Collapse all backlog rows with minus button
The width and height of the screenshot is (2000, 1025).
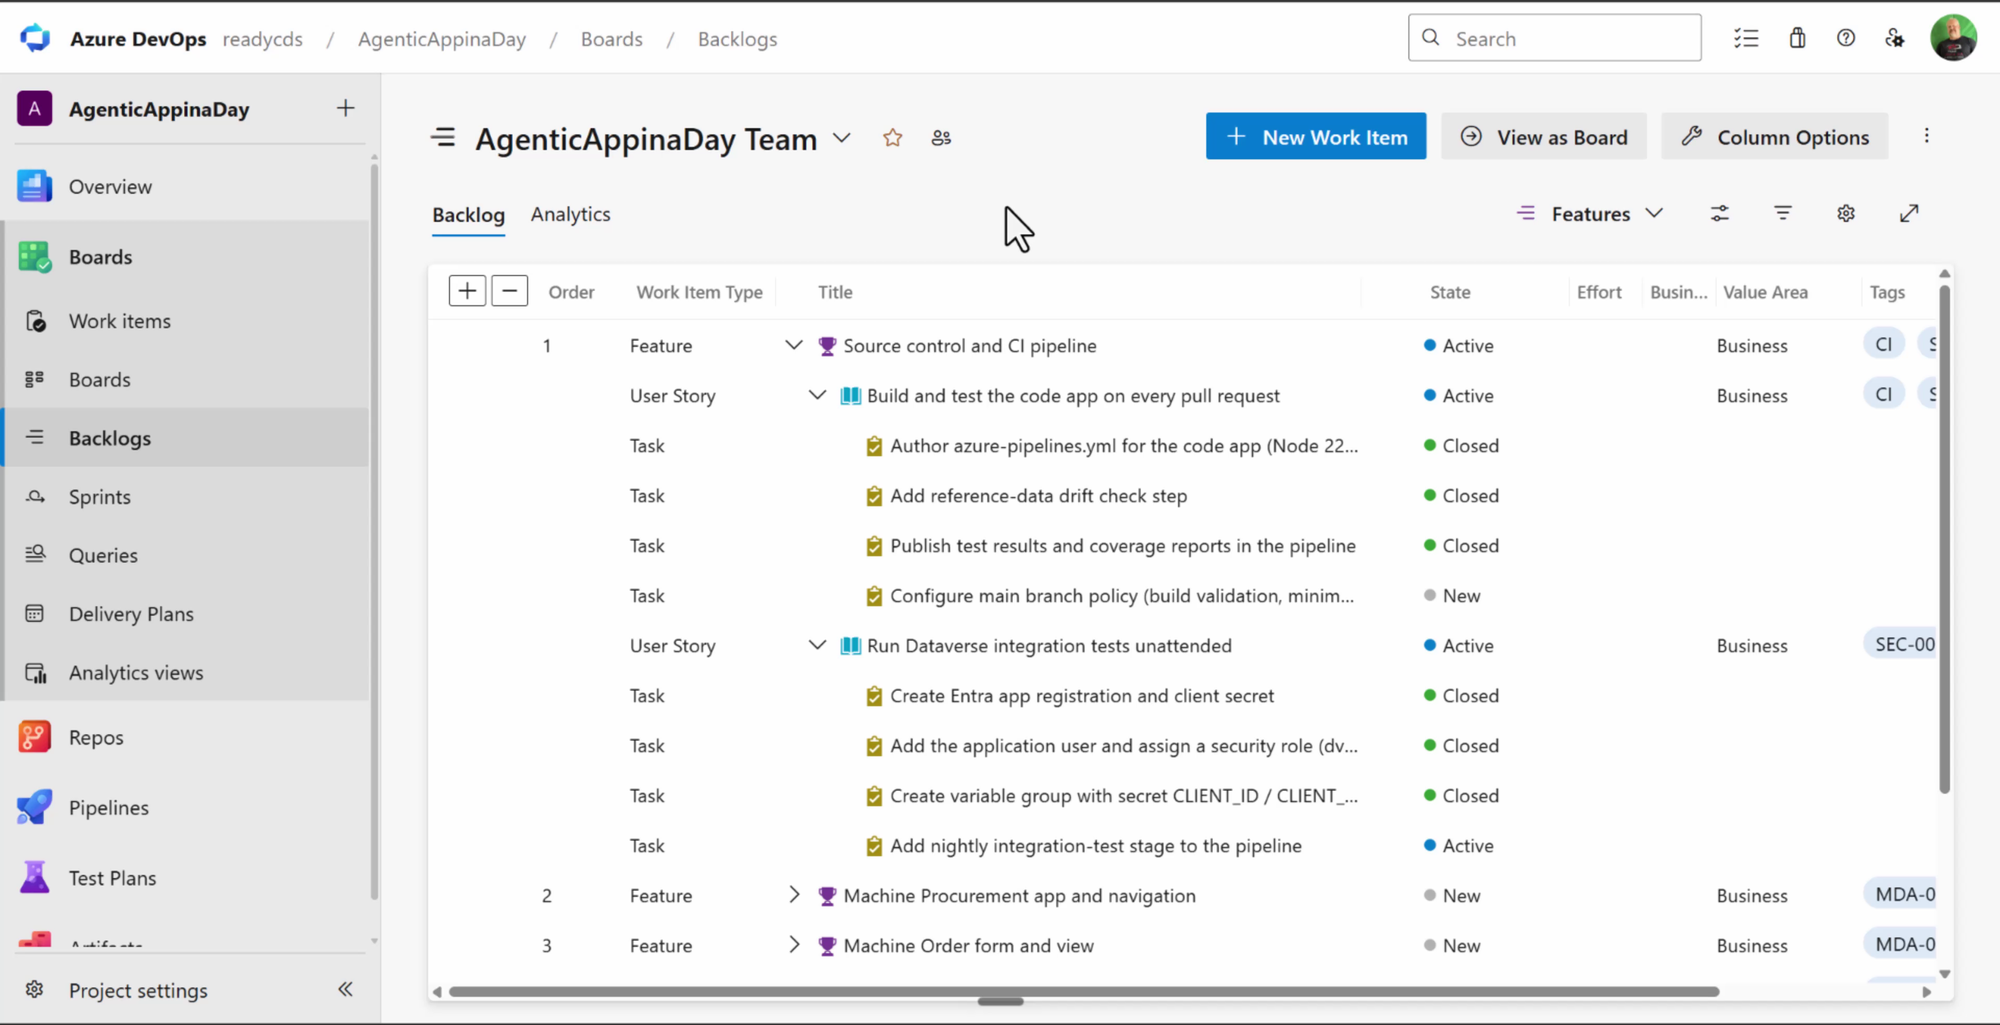tap(510, 291)
